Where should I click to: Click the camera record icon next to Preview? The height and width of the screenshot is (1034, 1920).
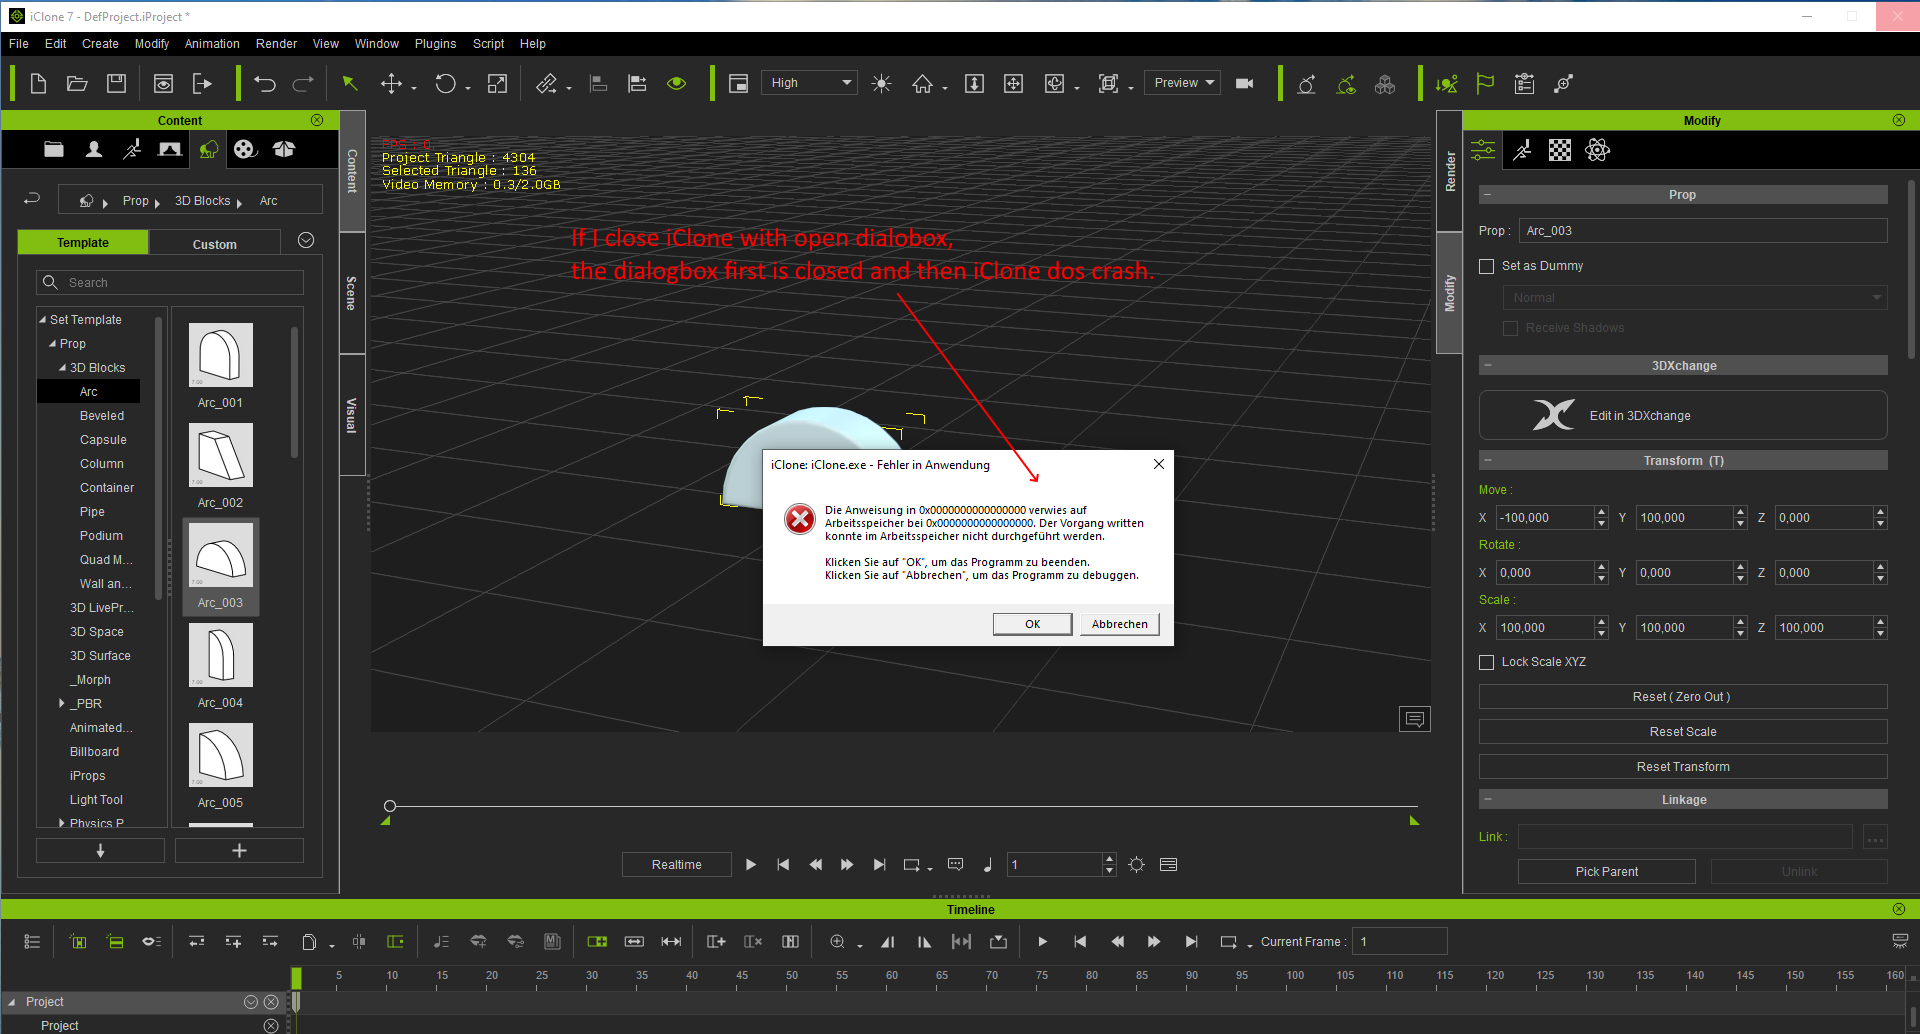pyautogui.click(x=1244, y=84)
